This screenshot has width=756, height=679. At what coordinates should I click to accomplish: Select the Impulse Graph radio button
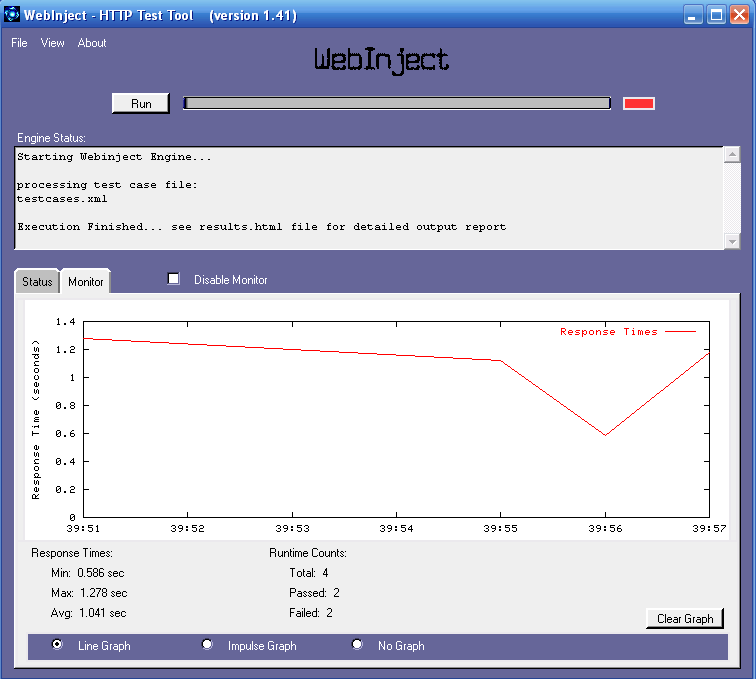pos(207,644)
